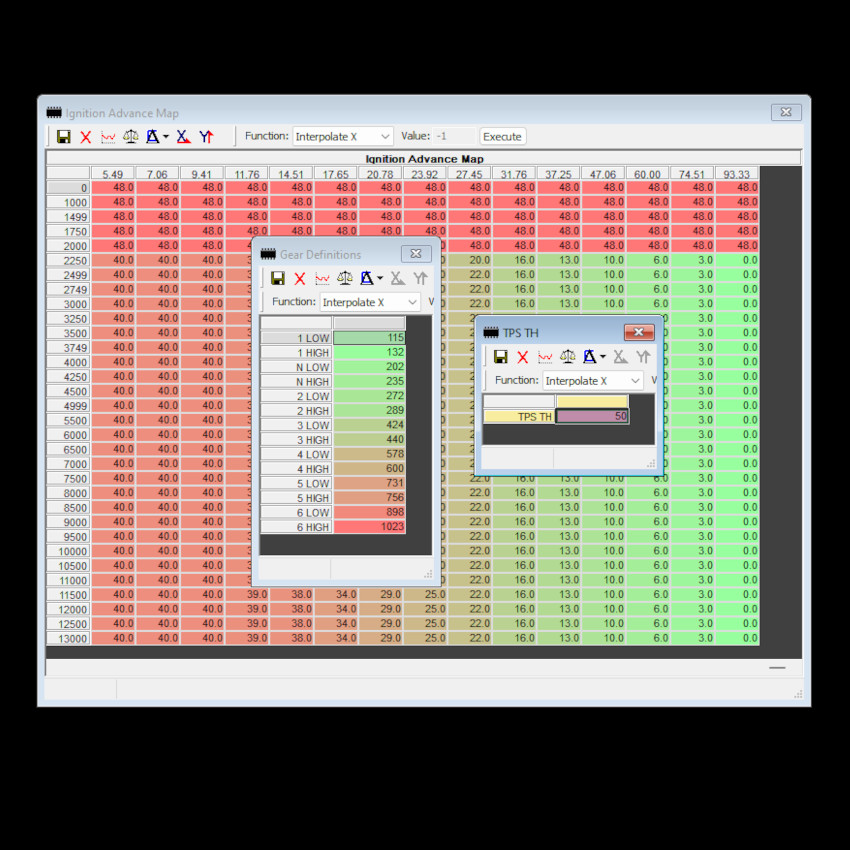Viewport: 850px width, 850px height.
Task: Select the 47.06 column header
Action: tap(603, 173)
